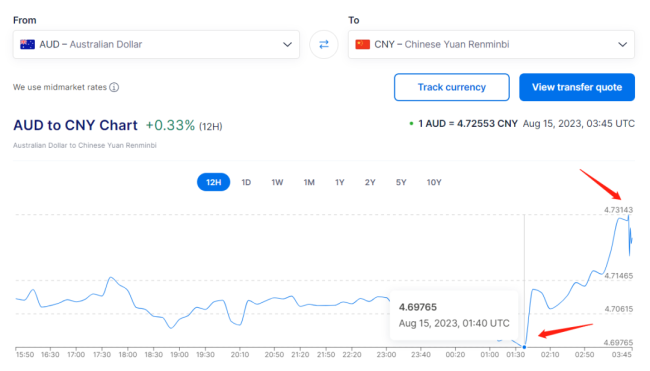
Task: Click the chart low point marker dot
Action: point(524,347)
